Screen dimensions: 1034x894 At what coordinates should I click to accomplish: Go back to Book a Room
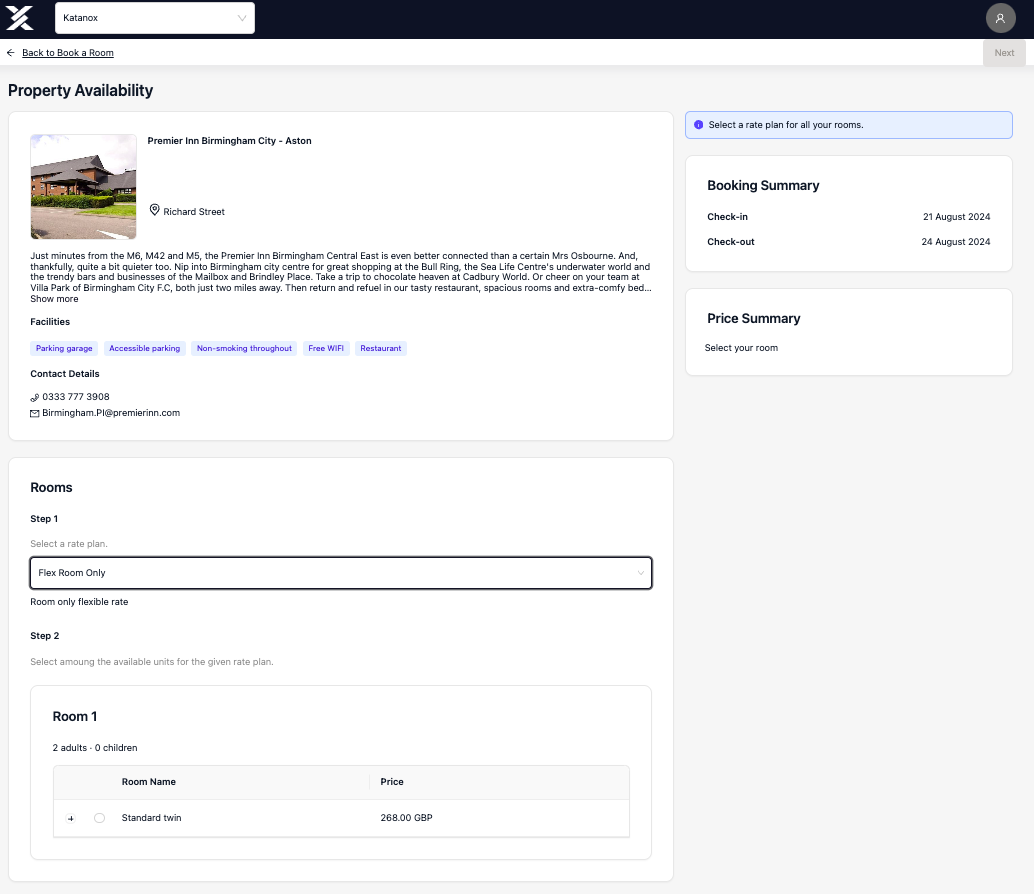pyautogui.click(x=68, y=53)
